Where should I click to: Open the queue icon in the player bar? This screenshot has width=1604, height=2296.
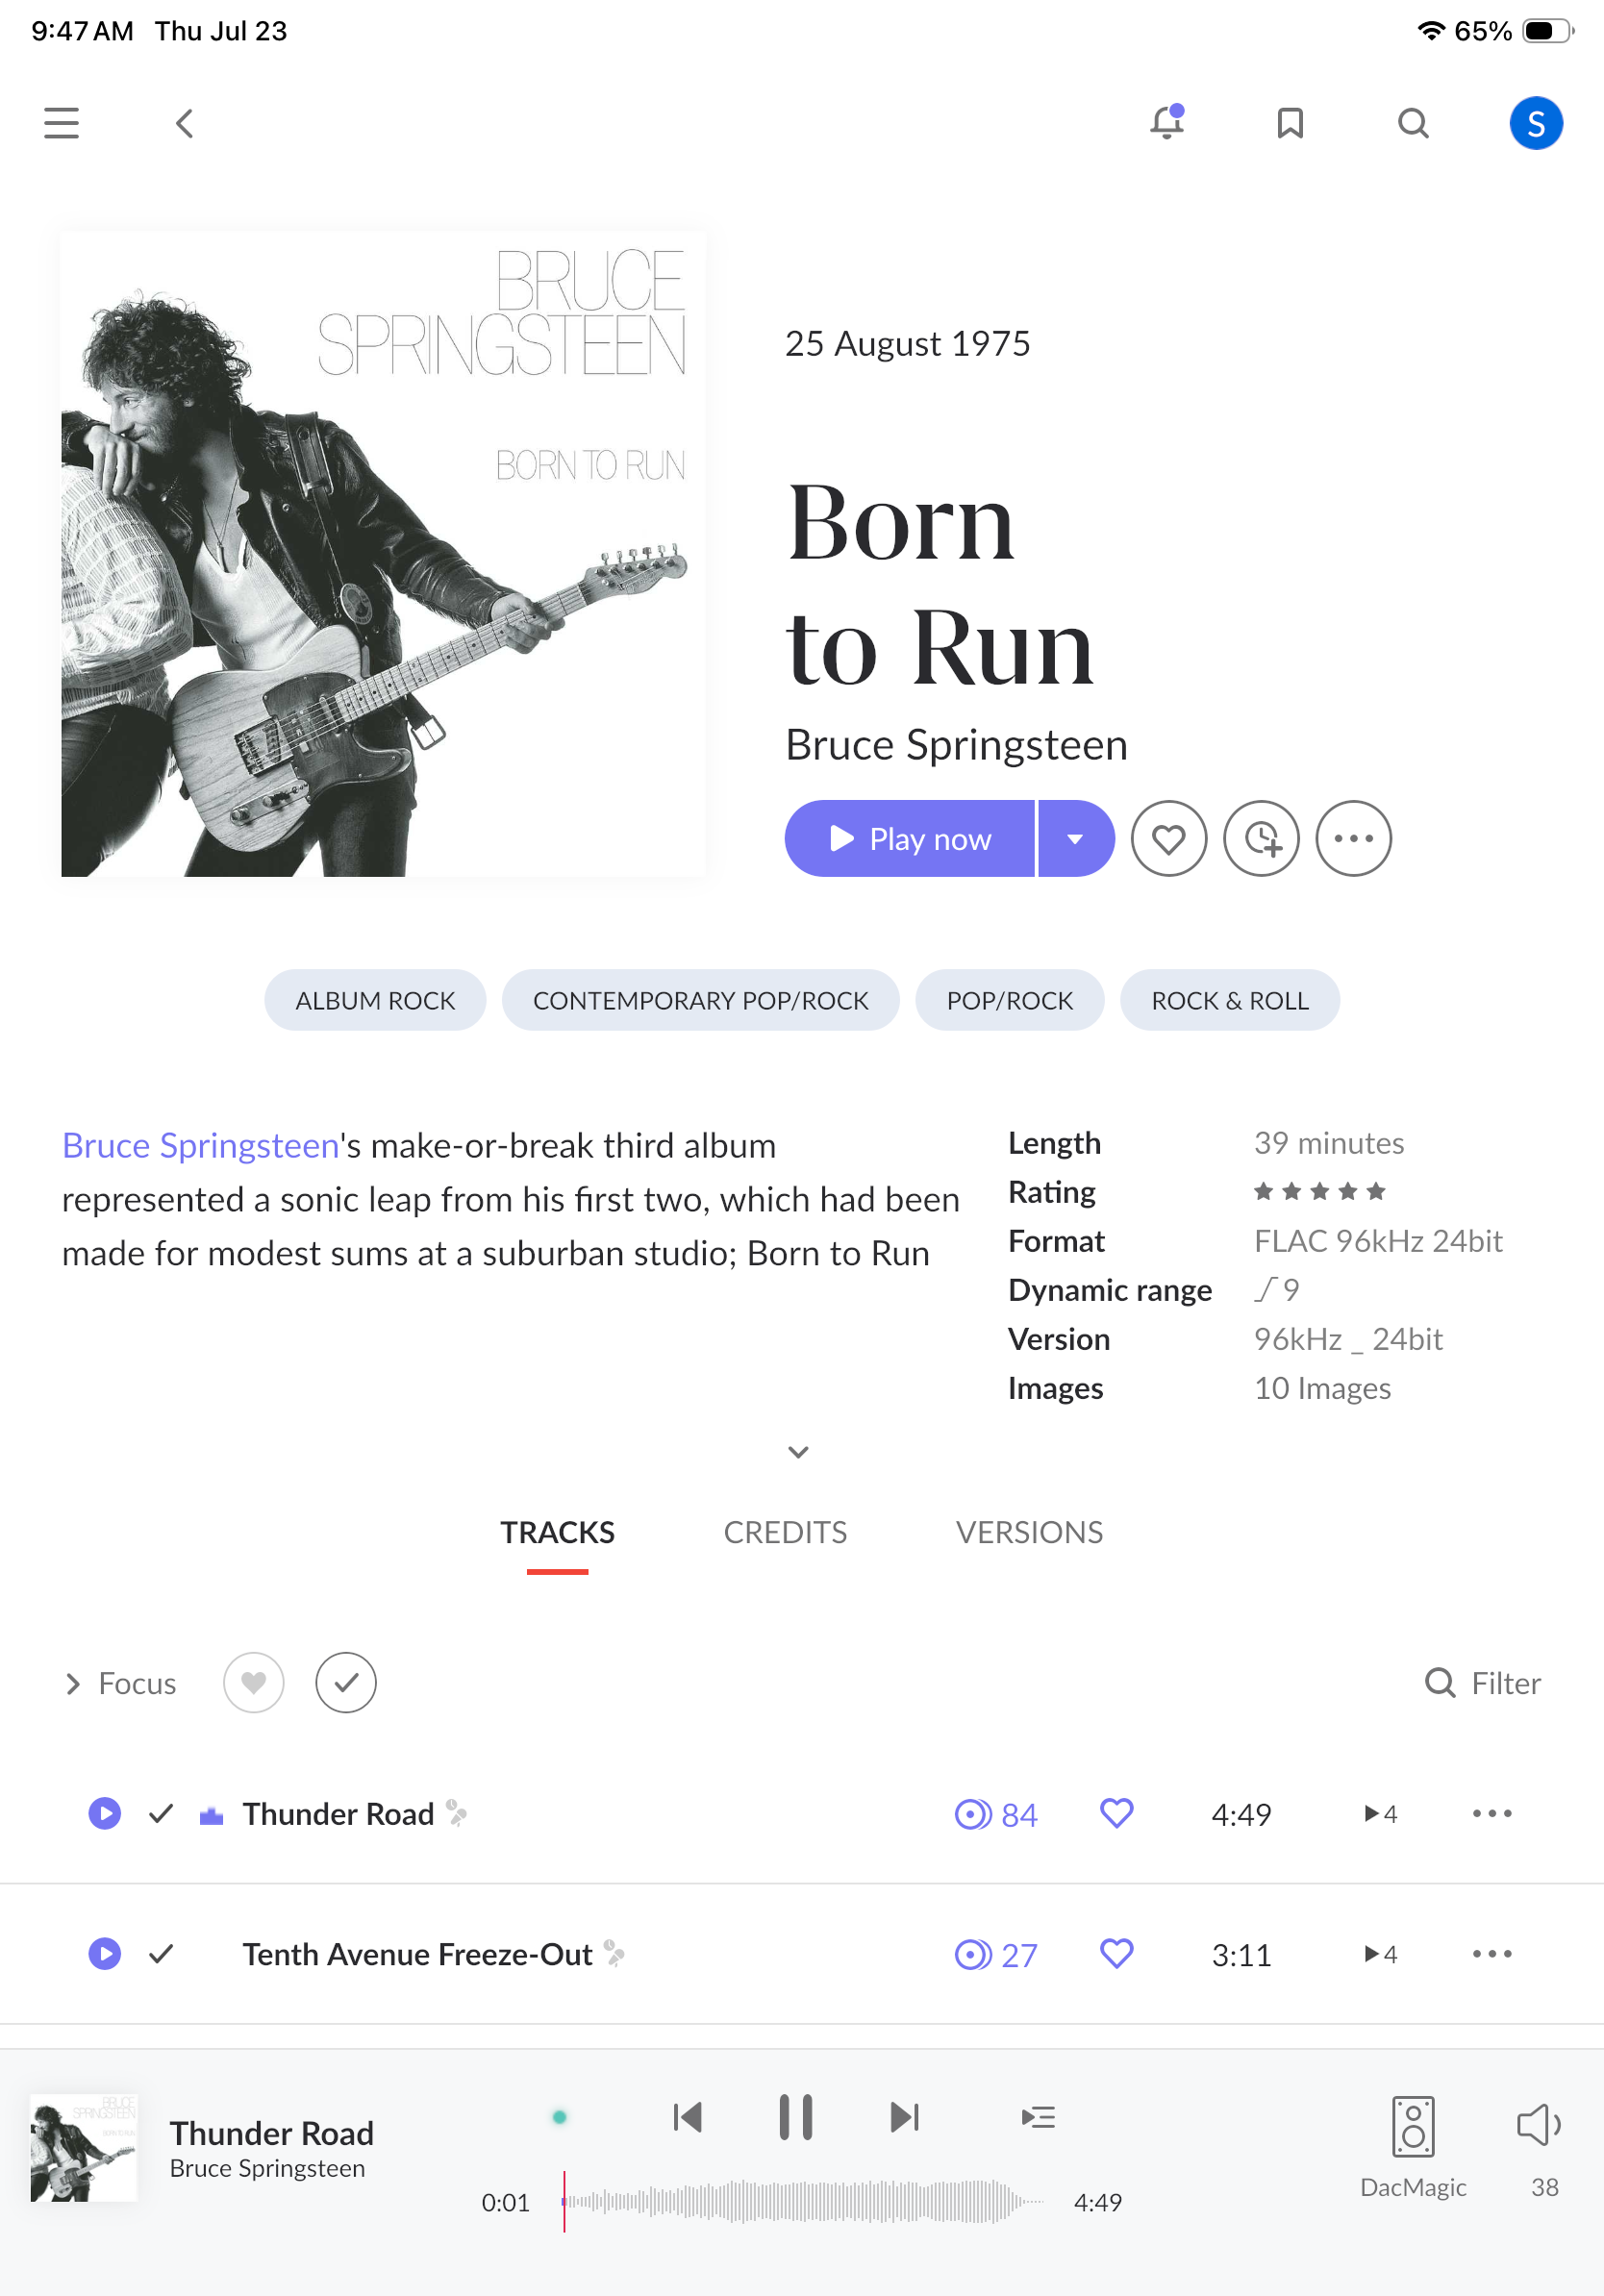coord(1038,2117)
